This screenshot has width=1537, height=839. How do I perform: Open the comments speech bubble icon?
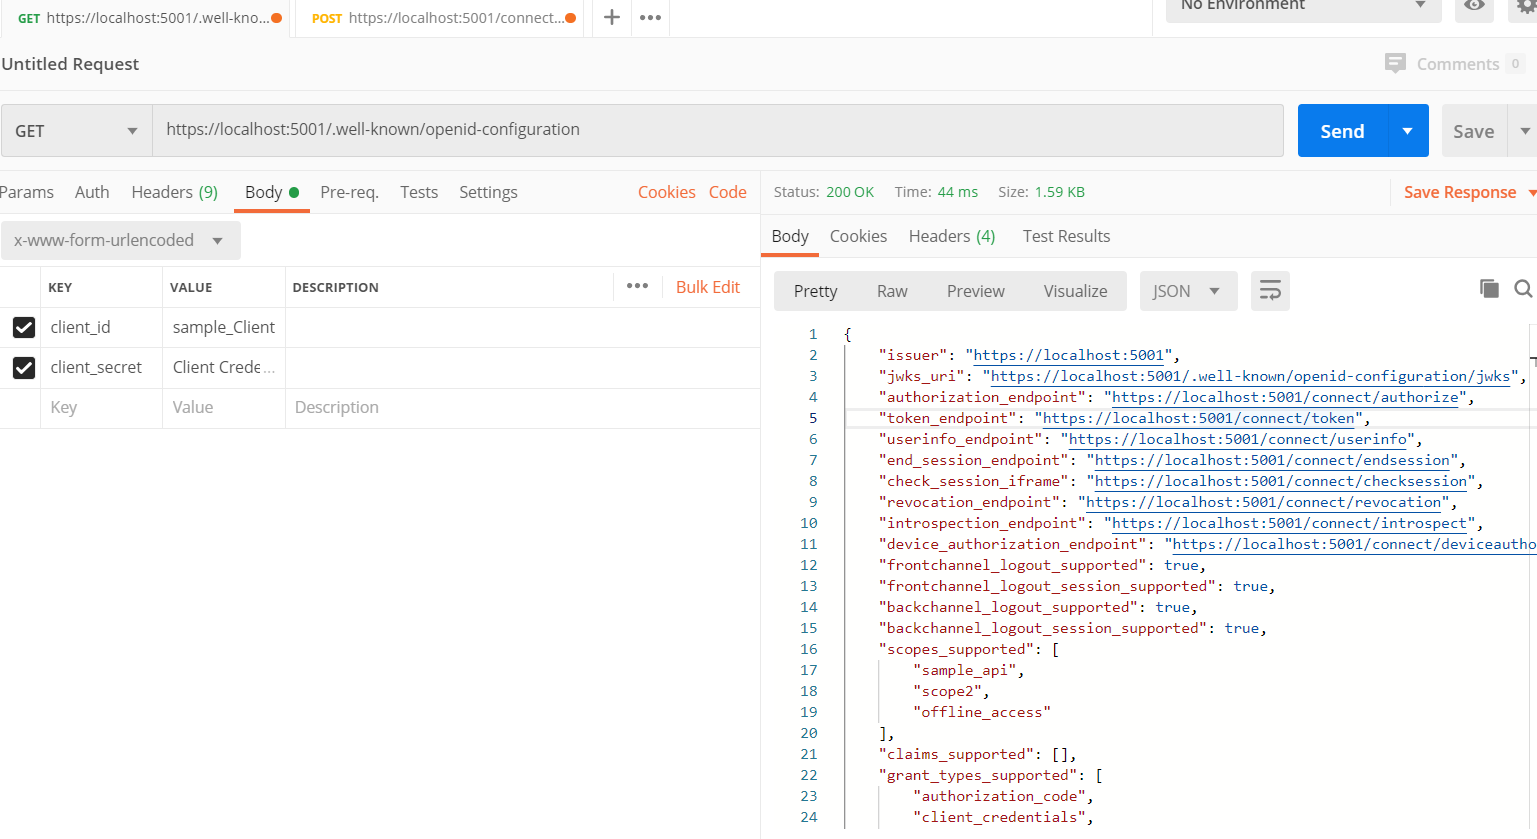[1395, 63]
